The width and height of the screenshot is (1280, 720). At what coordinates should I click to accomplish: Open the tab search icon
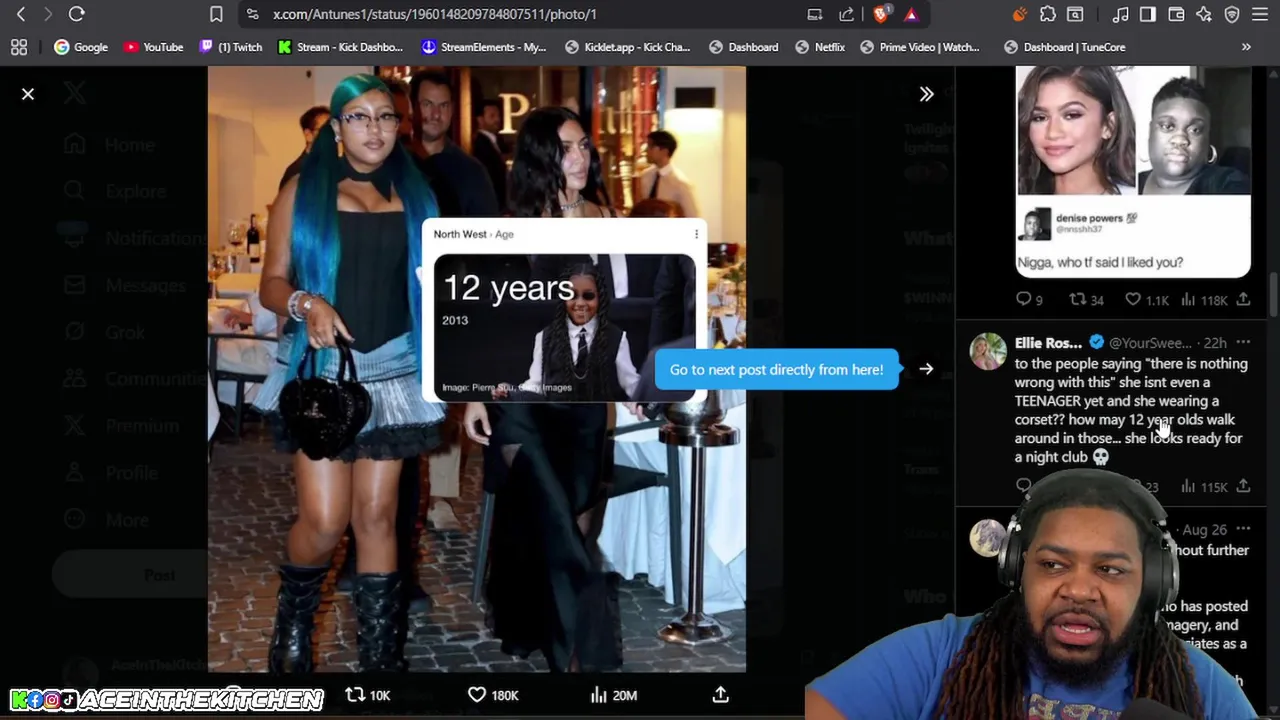pos(1075,14)
